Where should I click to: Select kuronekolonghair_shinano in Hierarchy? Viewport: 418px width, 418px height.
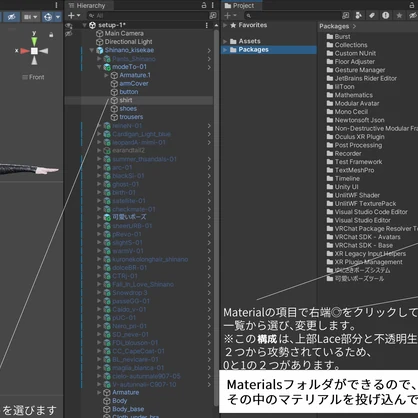tap(150, 259)
